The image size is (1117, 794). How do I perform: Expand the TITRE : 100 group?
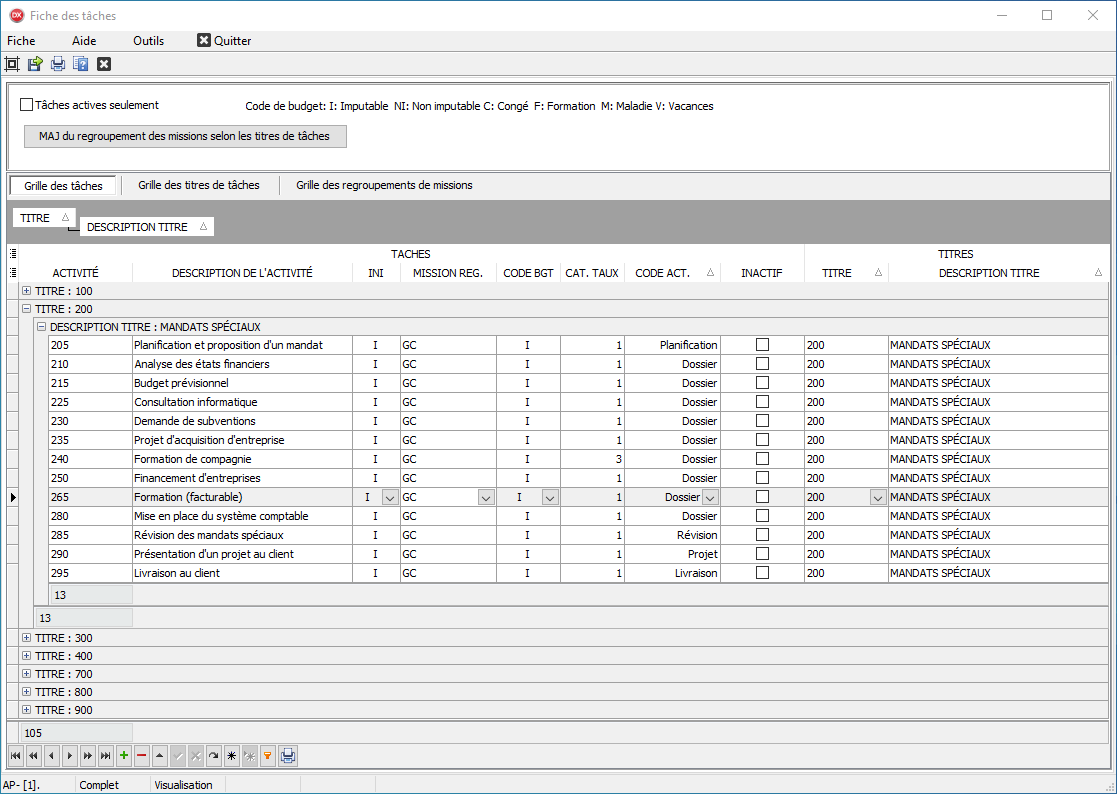(26, 291)
